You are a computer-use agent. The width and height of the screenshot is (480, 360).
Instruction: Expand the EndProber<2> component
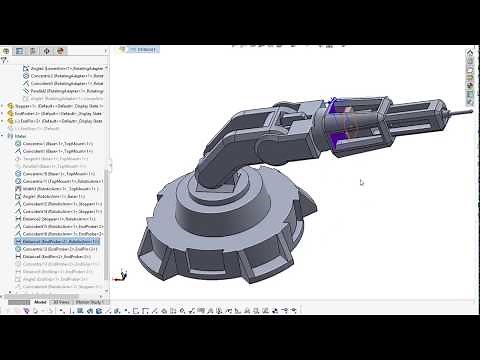click(x=3, y=114)
